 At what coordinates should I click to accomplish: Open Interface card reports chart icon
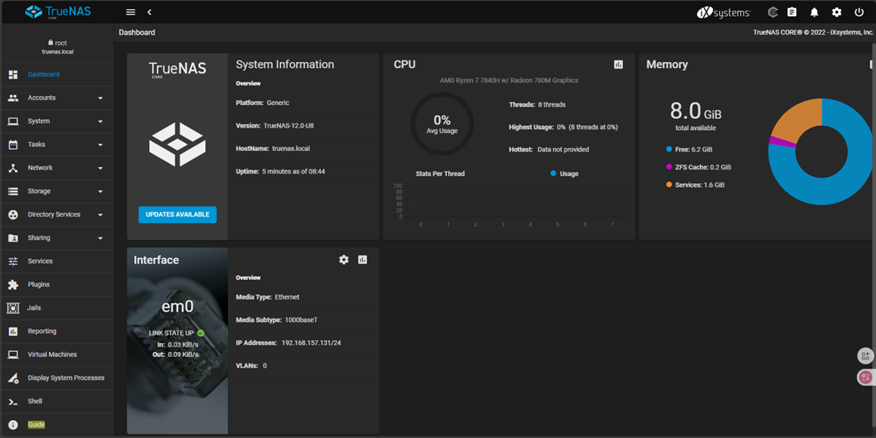[x=362, y=260]
